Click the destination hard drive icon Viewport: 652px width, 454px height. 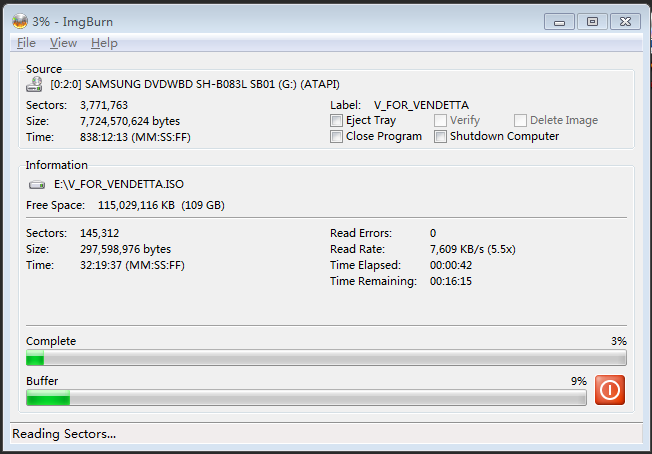coord(37,185)
